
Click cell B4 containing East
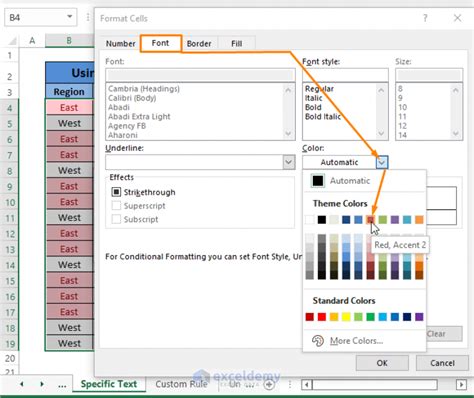click(x=69, y=108)
